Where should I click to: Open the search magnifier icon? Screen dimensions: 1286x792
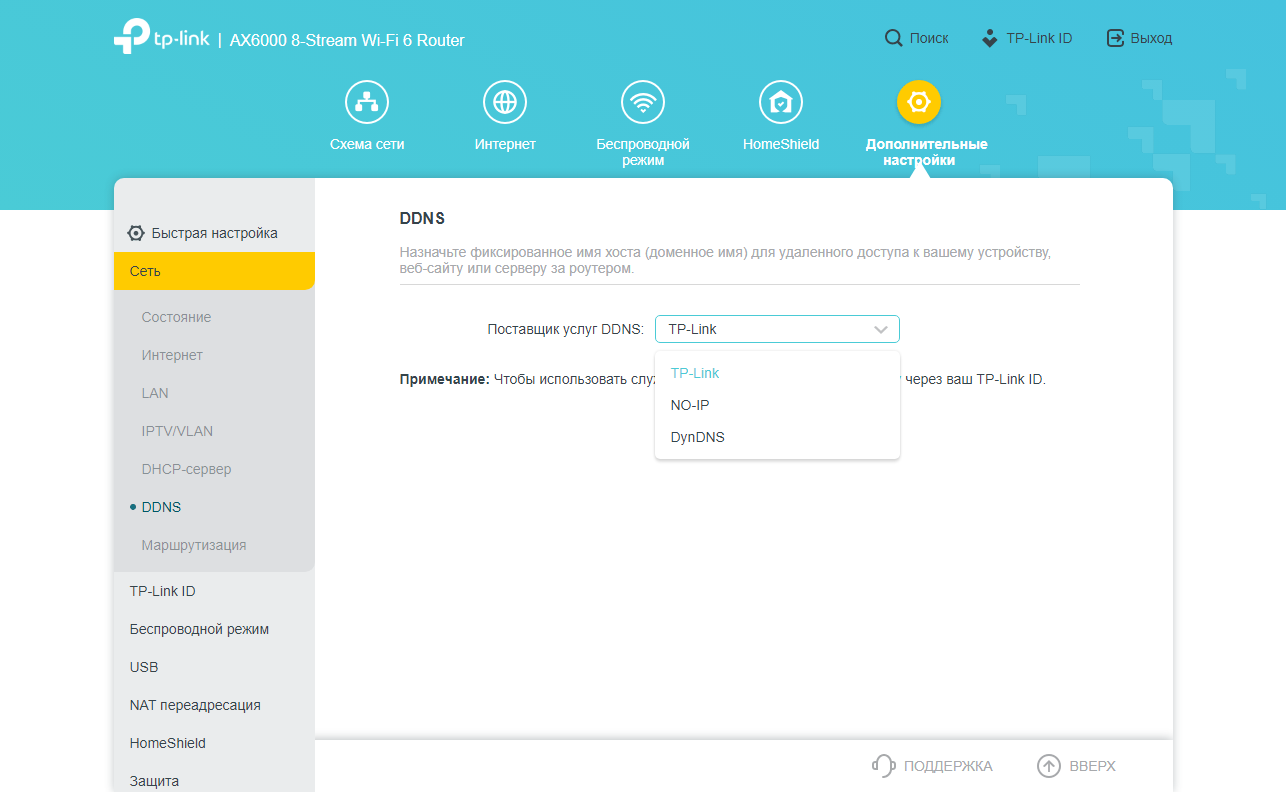tap(893, 38)
